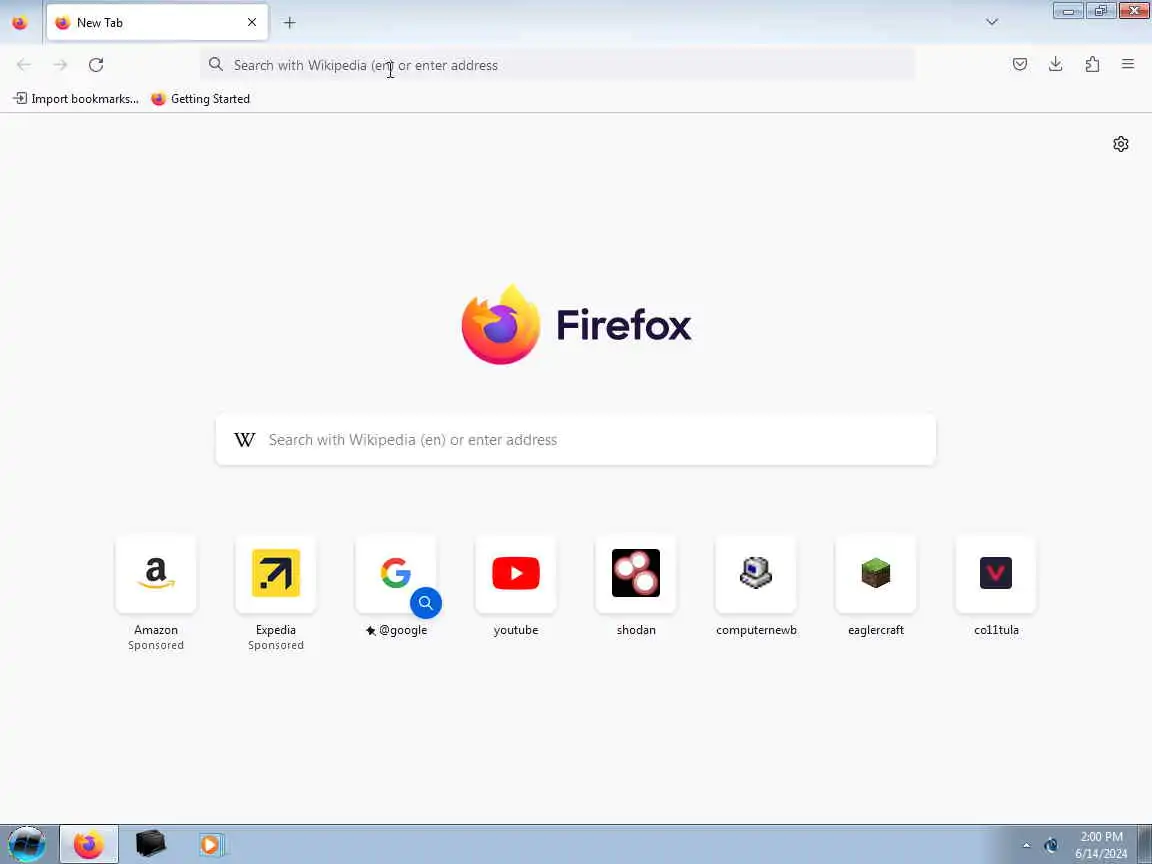Open Save to Pocket button
The image size is (1152, 864).
1020,64
